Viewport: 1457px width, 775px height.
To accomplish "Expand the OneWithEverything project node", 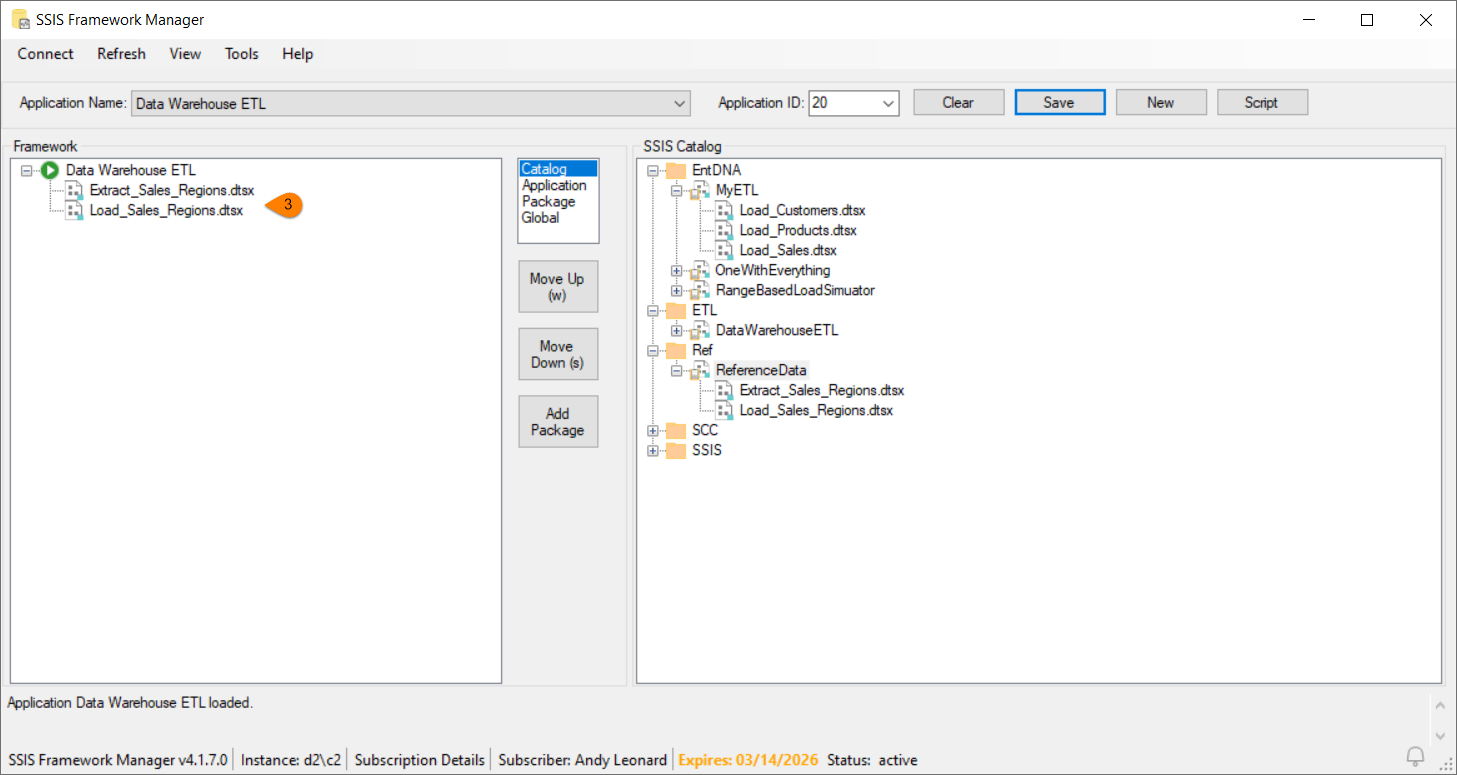I will point(677,271).
